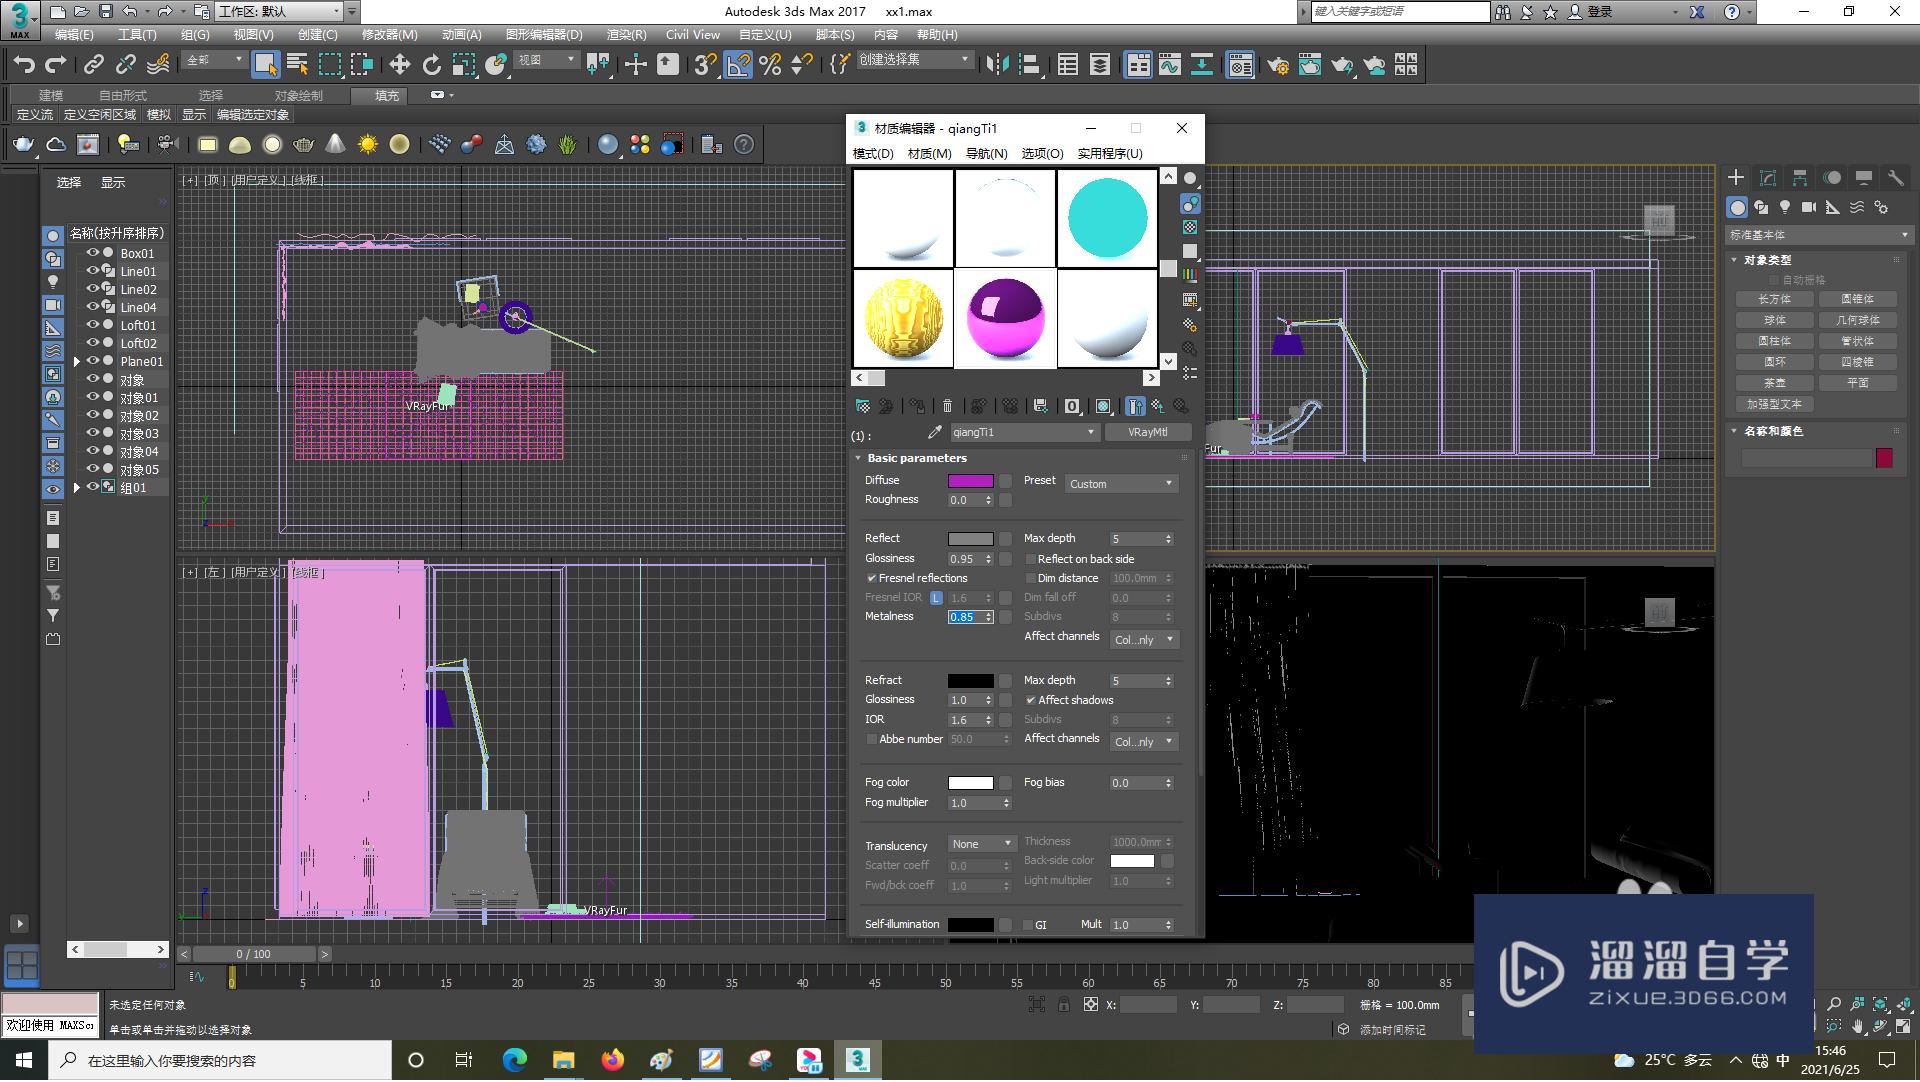Image resolution: width=1920 pixels, height=1082 pixels.
Task: Open the 标准基本体 category dropdown
Action: click(x=1819, y=235)
